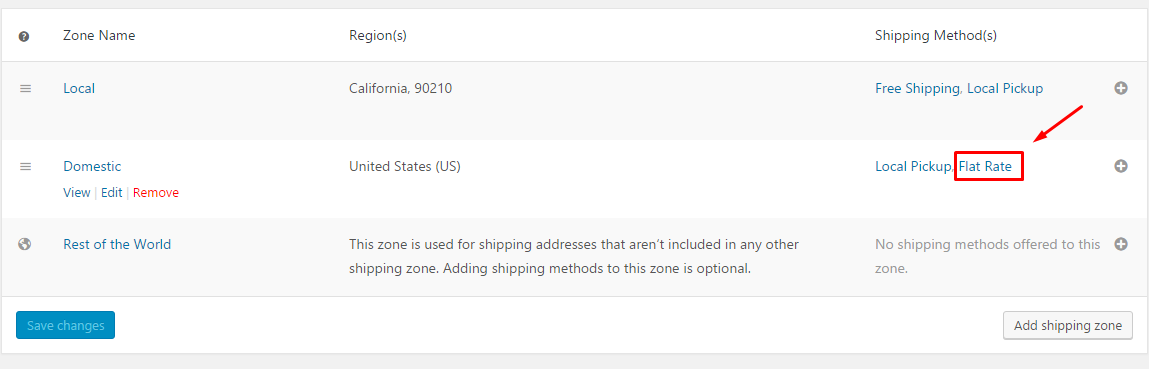This screenshot has width=1149, height=369.
Task: Add shipping method to Local zone plus icon
Action: (1120, 89)
